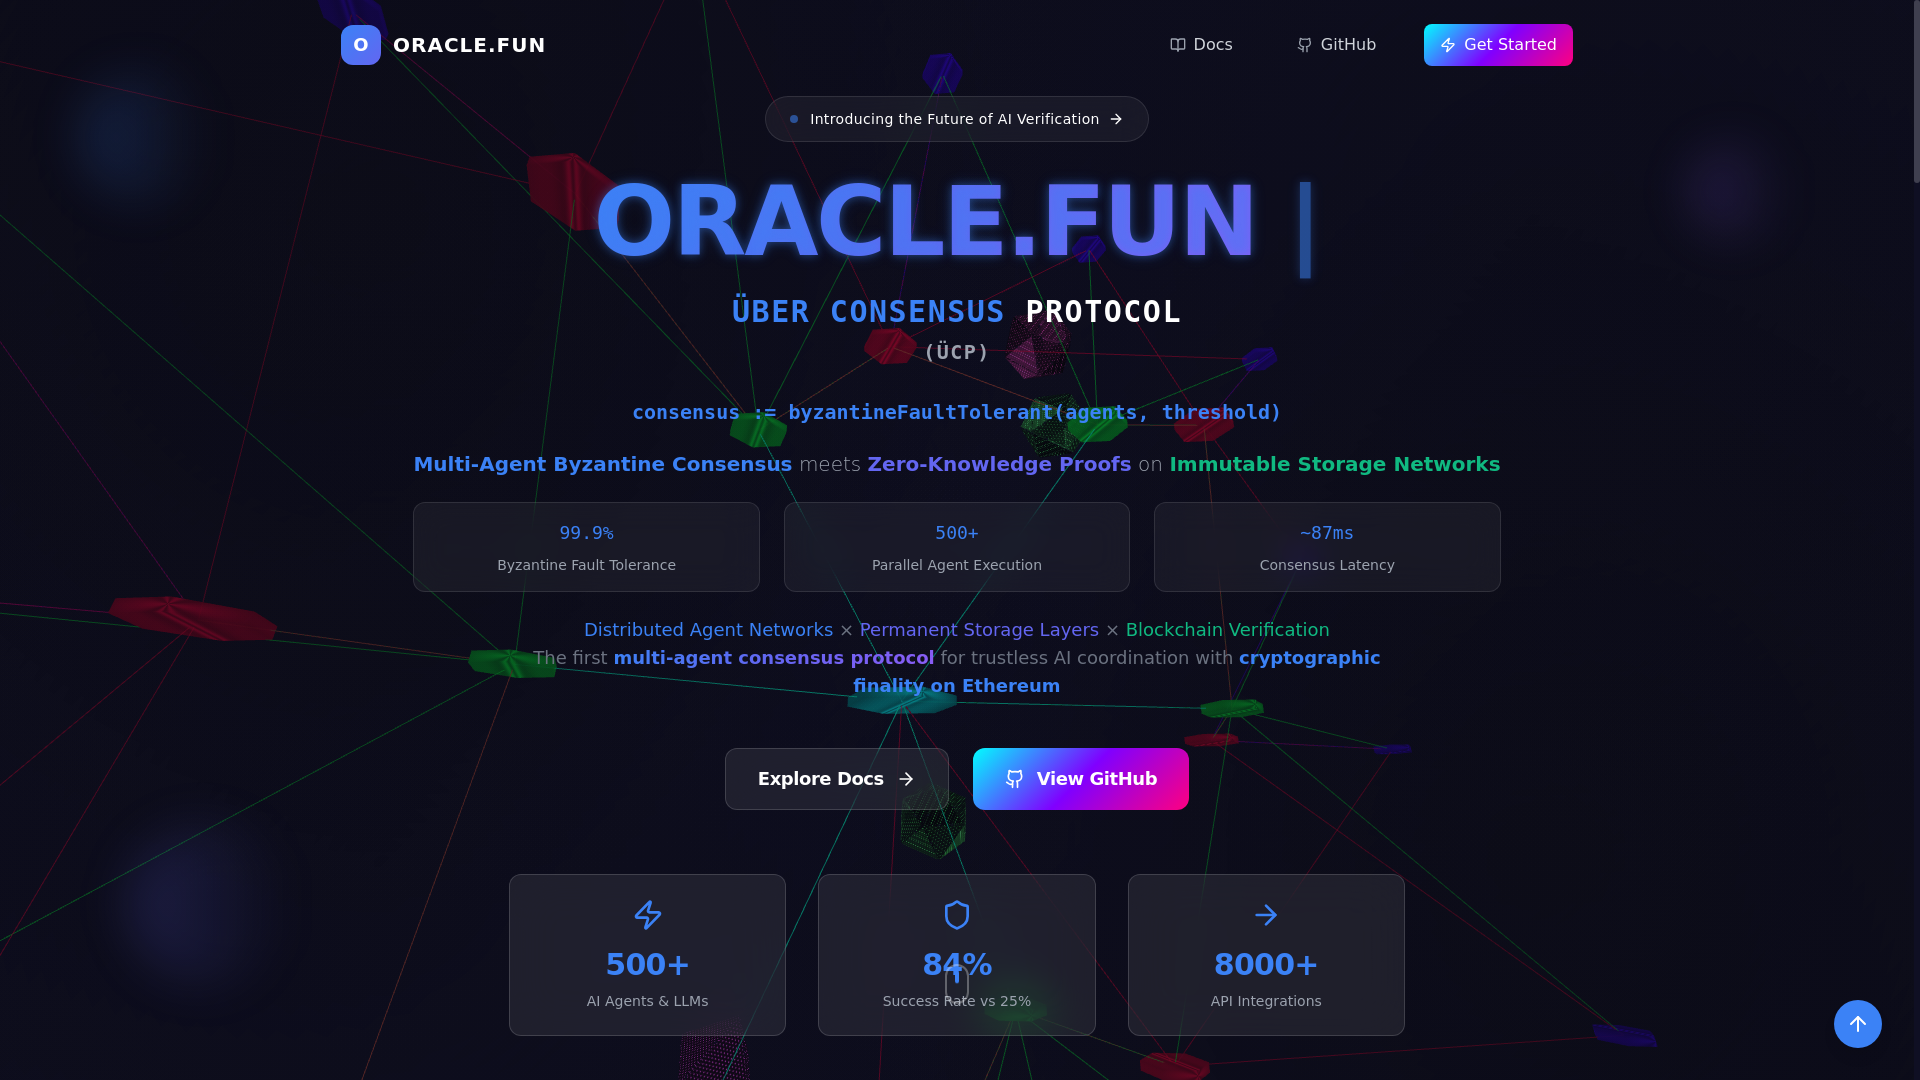Click the 99.9% Byzantine Fault Tolerance card

coord(586,547)
